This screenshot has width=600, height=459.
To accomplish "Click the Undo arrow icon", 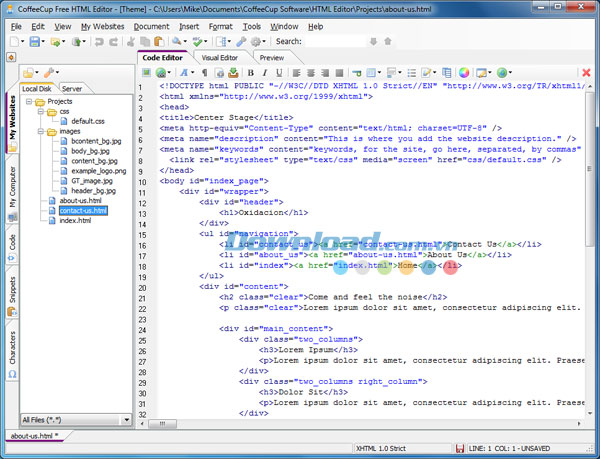I will [x=99, y=42].
